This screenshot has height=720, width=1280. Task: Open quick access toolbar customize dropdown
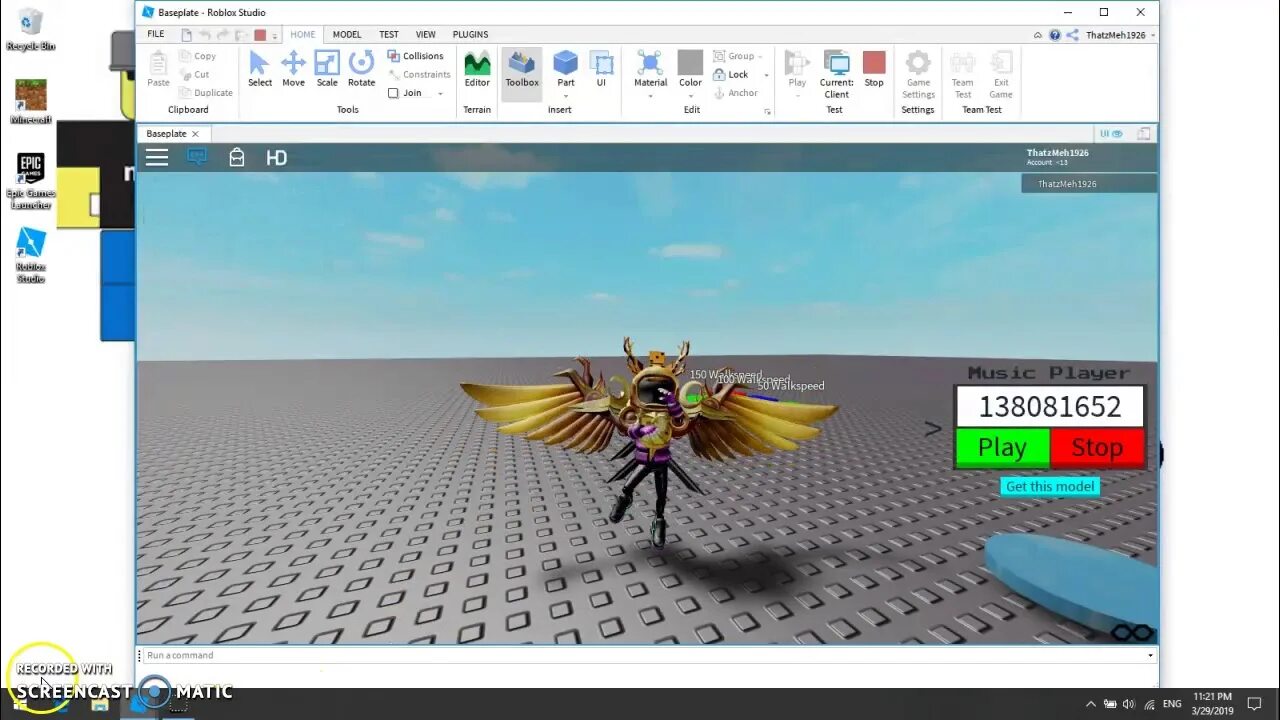point(275,36)
